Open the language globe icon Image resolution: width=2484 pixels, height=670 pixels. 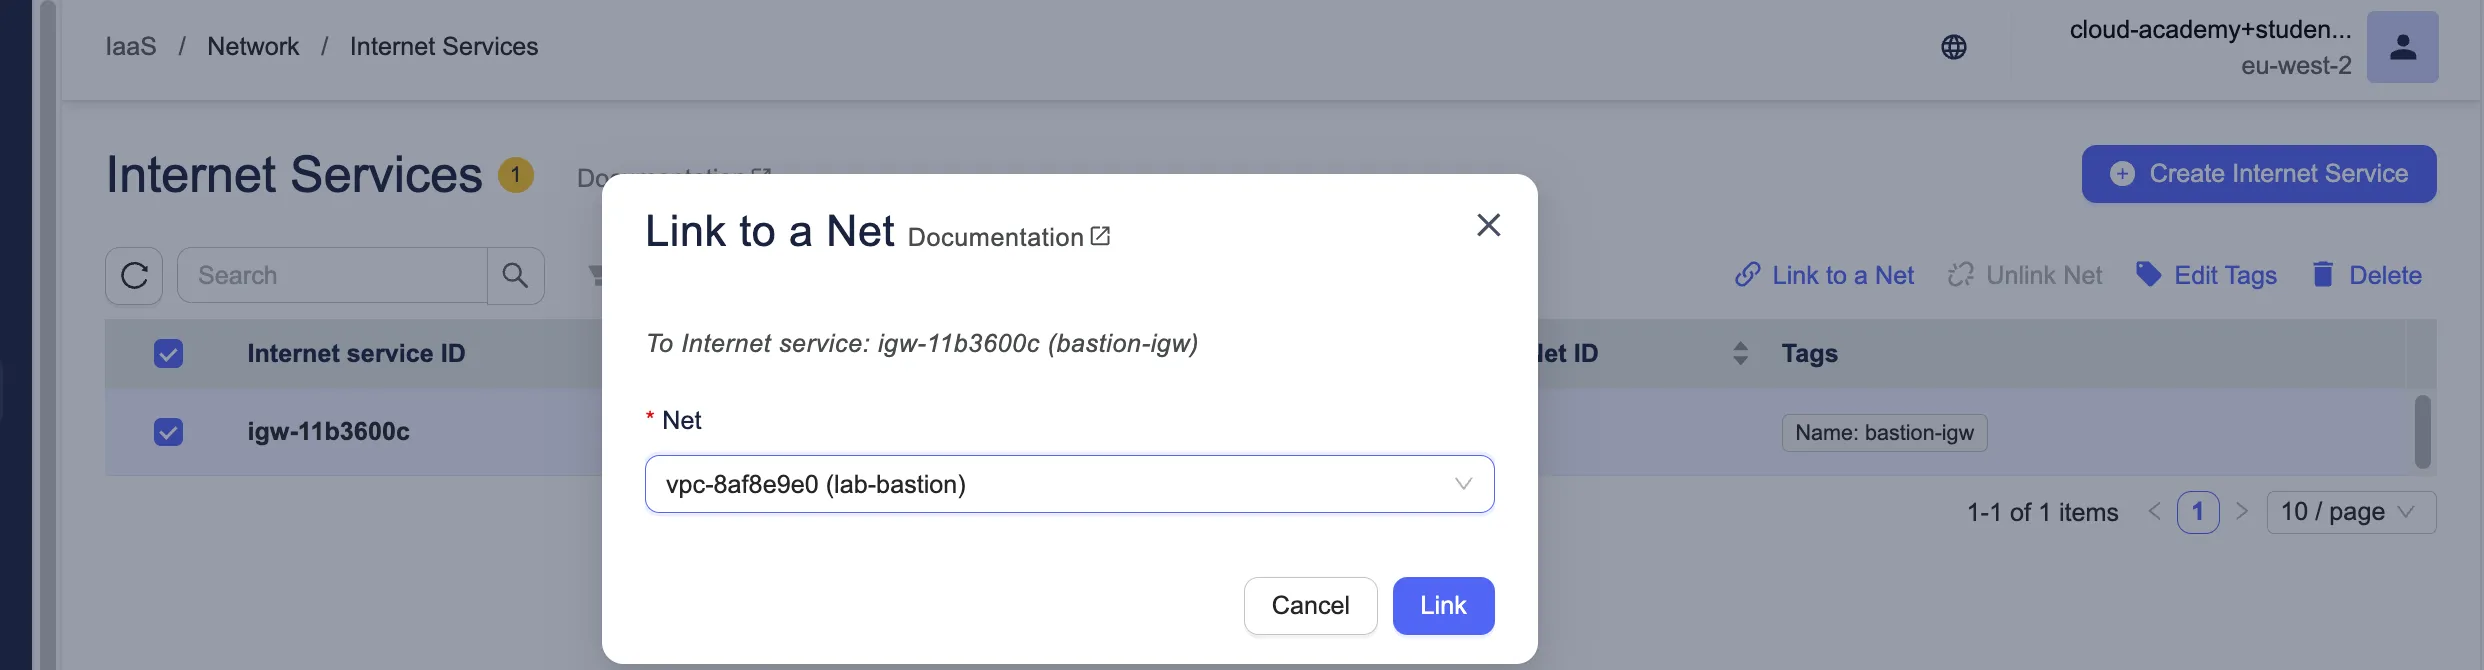click(x=1953, y=47)
